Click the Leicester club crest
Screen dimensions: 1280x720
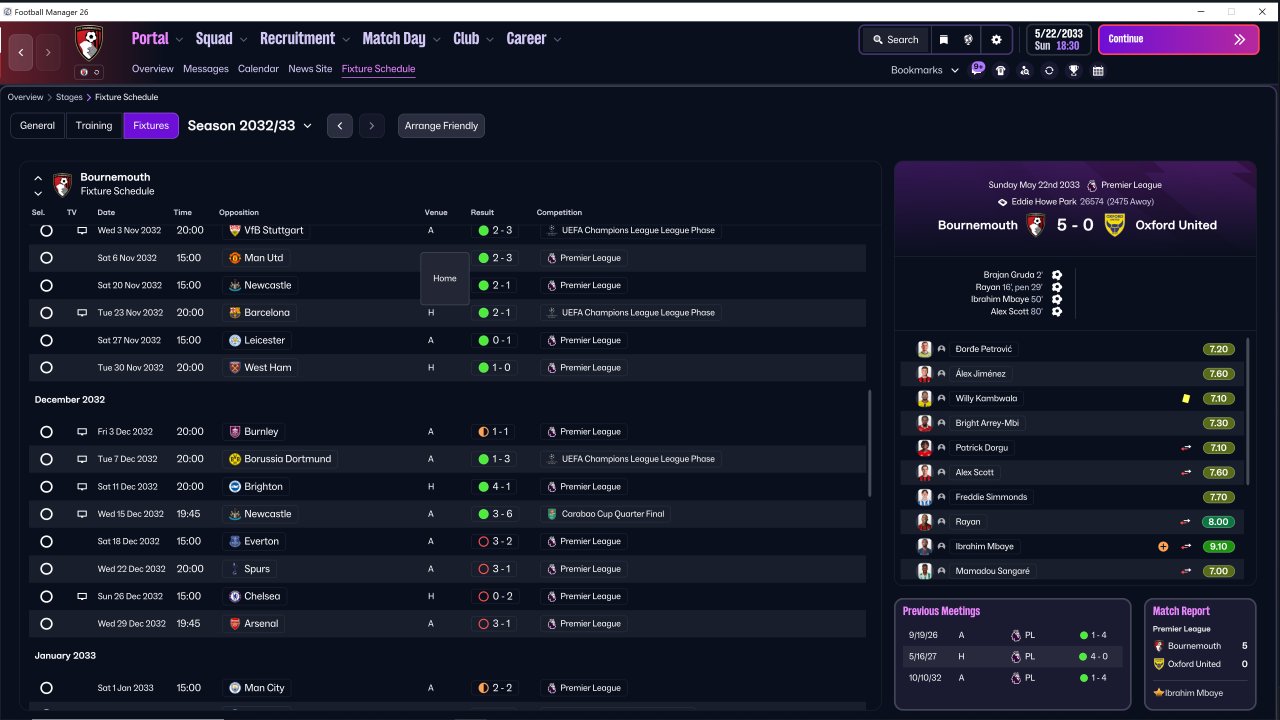coord(234,340)
